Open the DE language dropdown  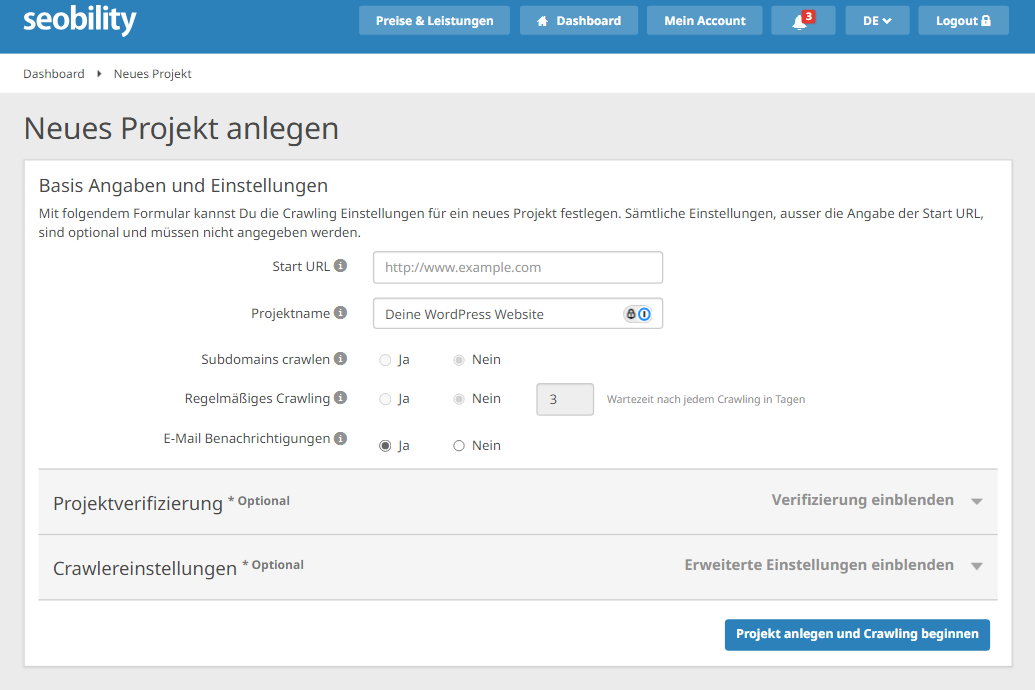[877, 20]
